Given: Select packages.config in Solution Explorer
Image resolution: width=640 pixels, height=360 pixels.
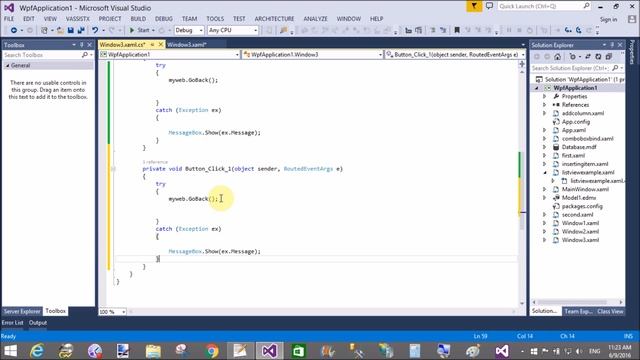Looking at the screenshot, I should pyautogui.click(x=582, y=206).
